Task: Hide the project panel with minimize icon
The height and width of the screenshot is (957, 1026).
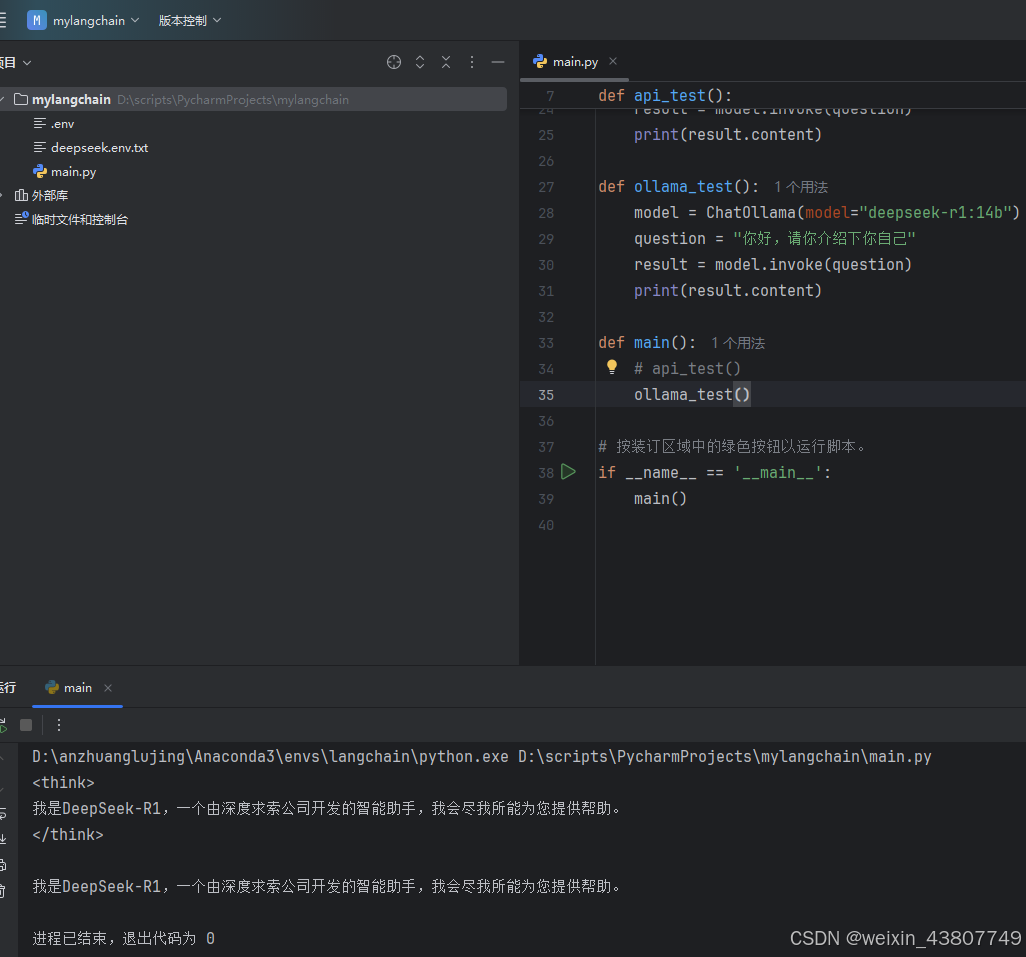Action: [498, 62]
